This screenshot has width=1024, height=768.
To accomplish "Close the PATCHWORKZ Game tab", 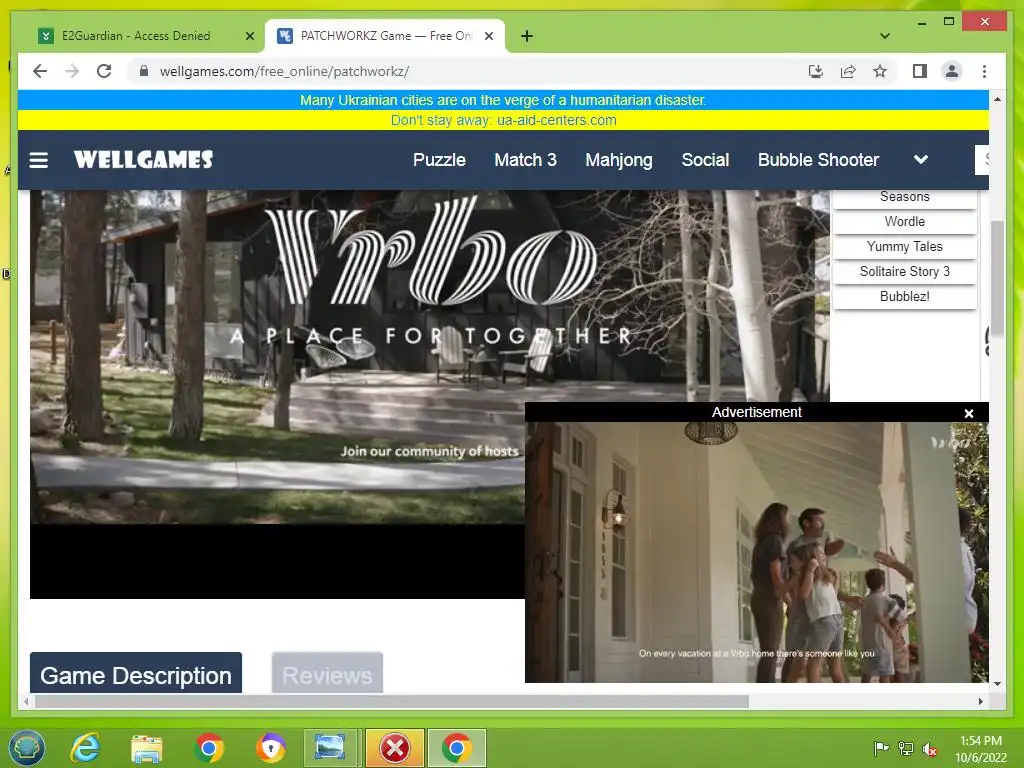I will pyautogui.click(x=488, y=36).
